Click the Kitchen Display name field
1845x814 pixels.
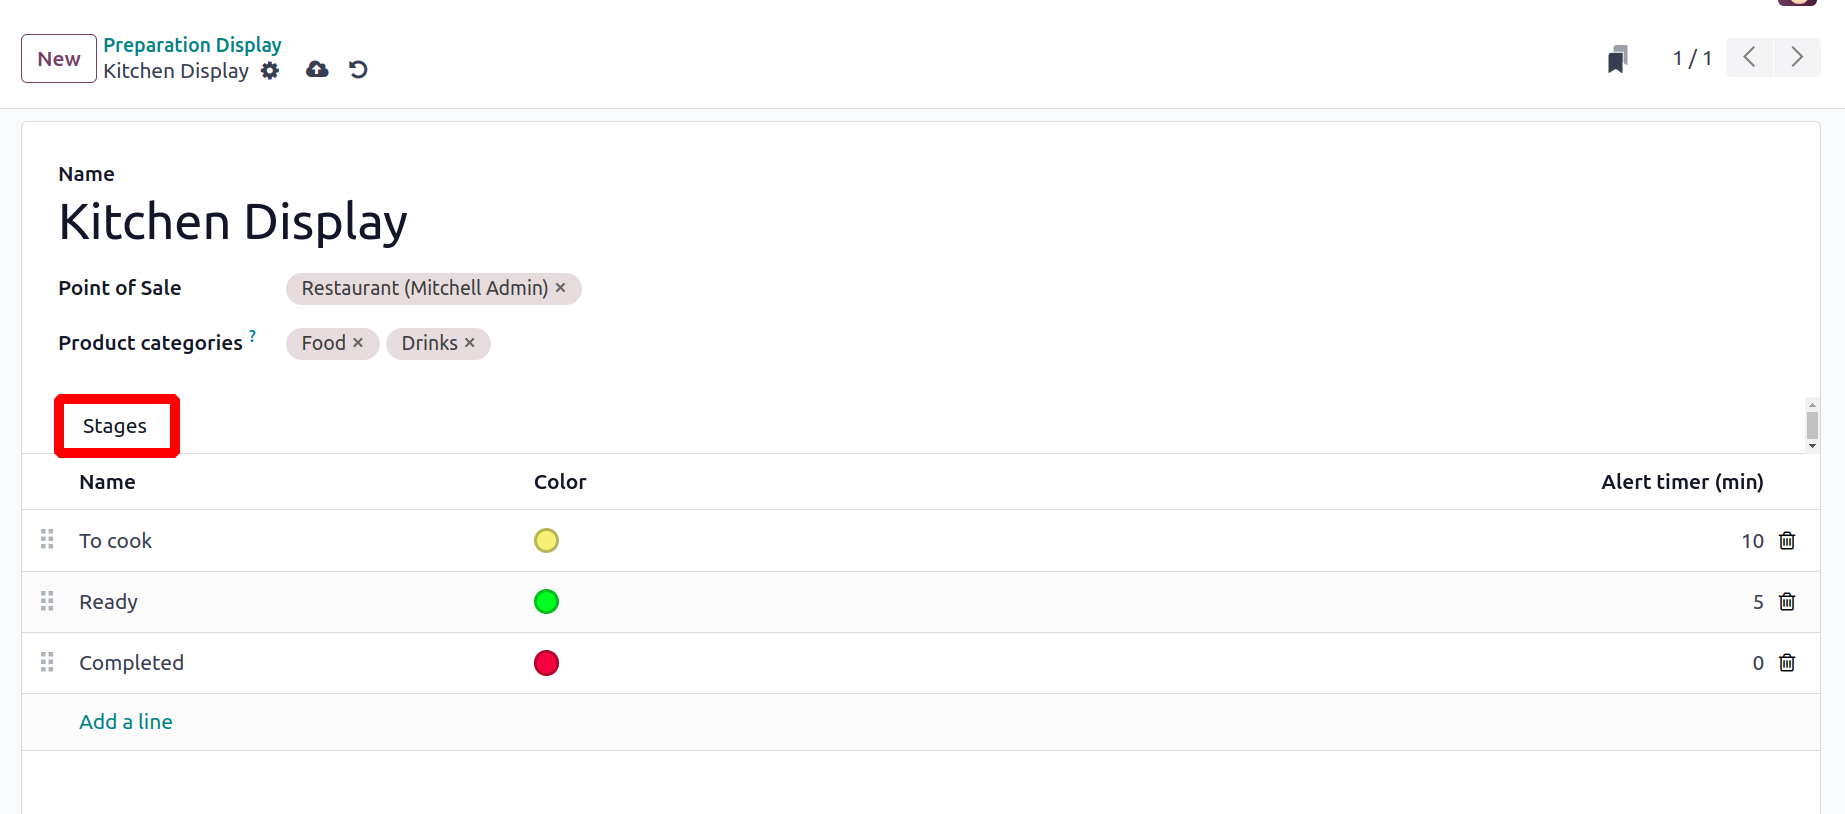pos(233,222)
